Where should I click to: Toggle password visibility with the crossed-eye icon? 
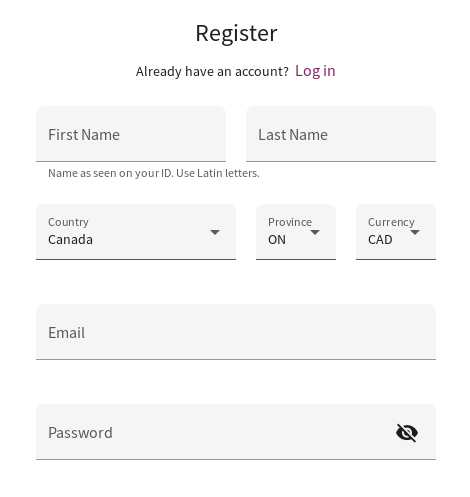[407, 433]
